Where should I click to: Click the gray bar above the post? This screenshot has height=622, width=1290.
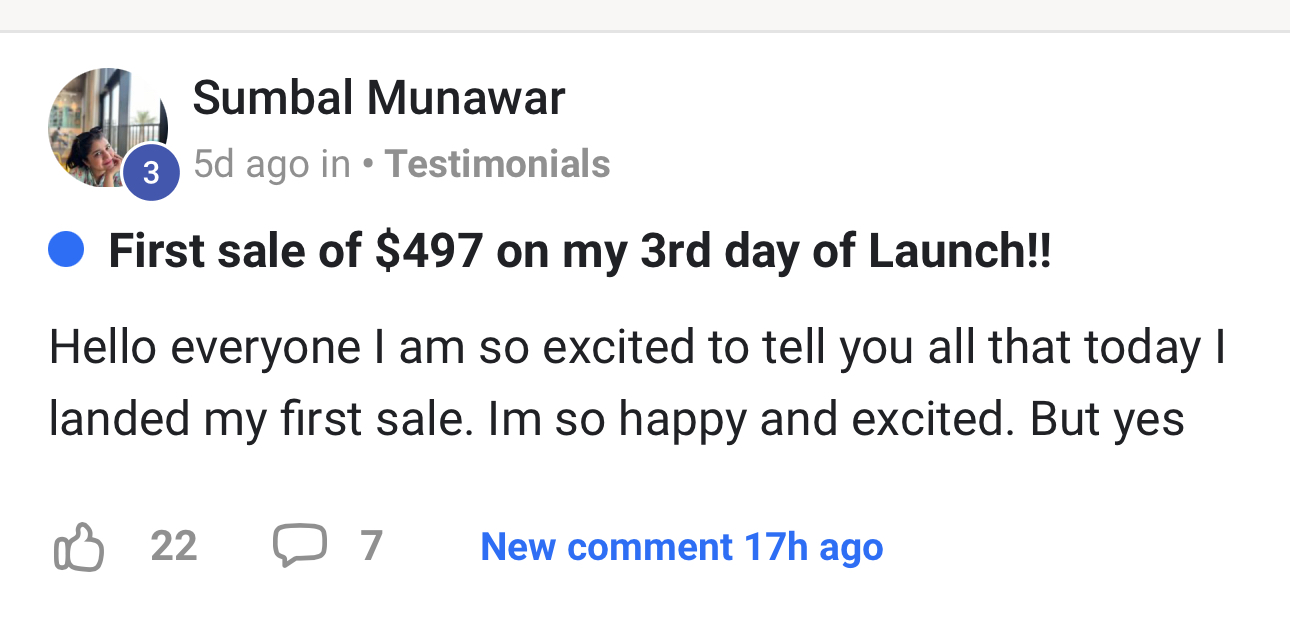(x=645, y=15)
